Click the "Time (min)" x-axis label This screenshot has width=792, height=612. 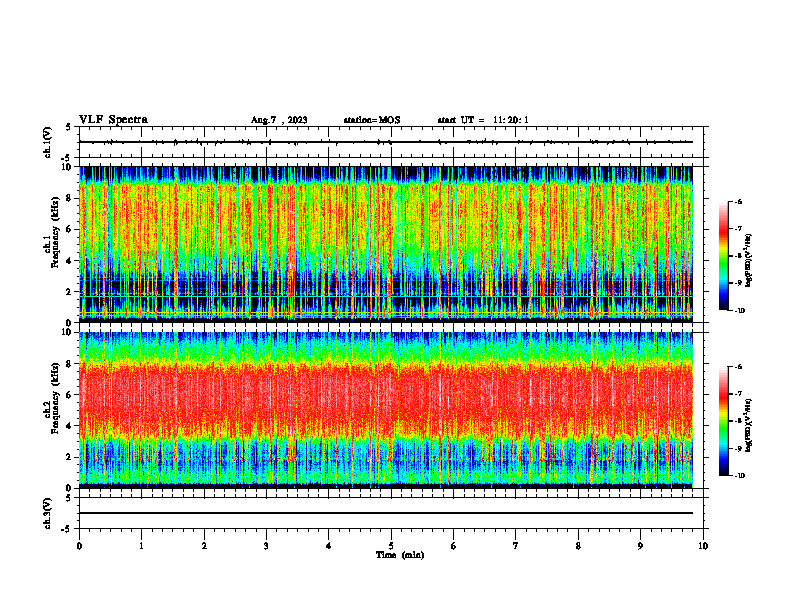400,555
